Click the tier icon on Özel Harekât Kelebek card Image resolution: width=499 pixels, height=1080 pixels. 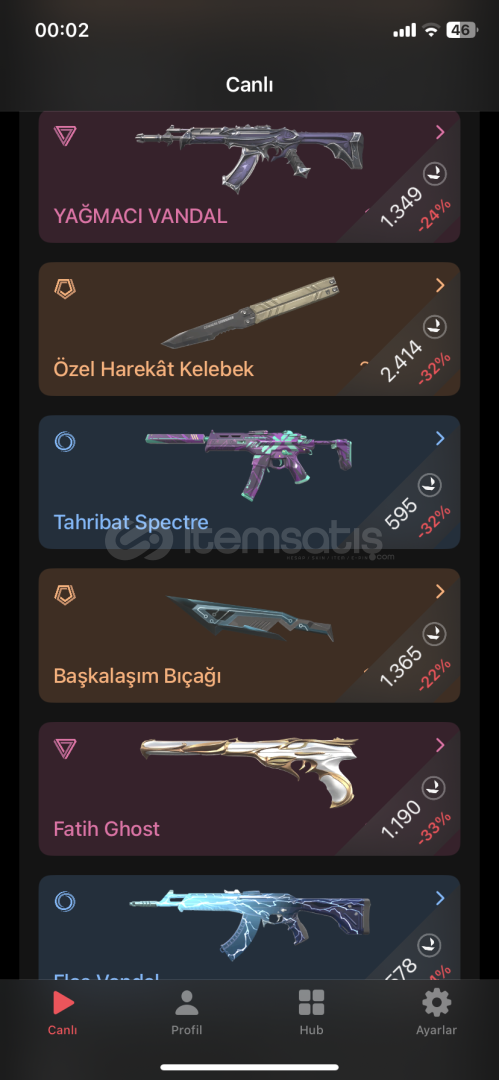[65, 288]
